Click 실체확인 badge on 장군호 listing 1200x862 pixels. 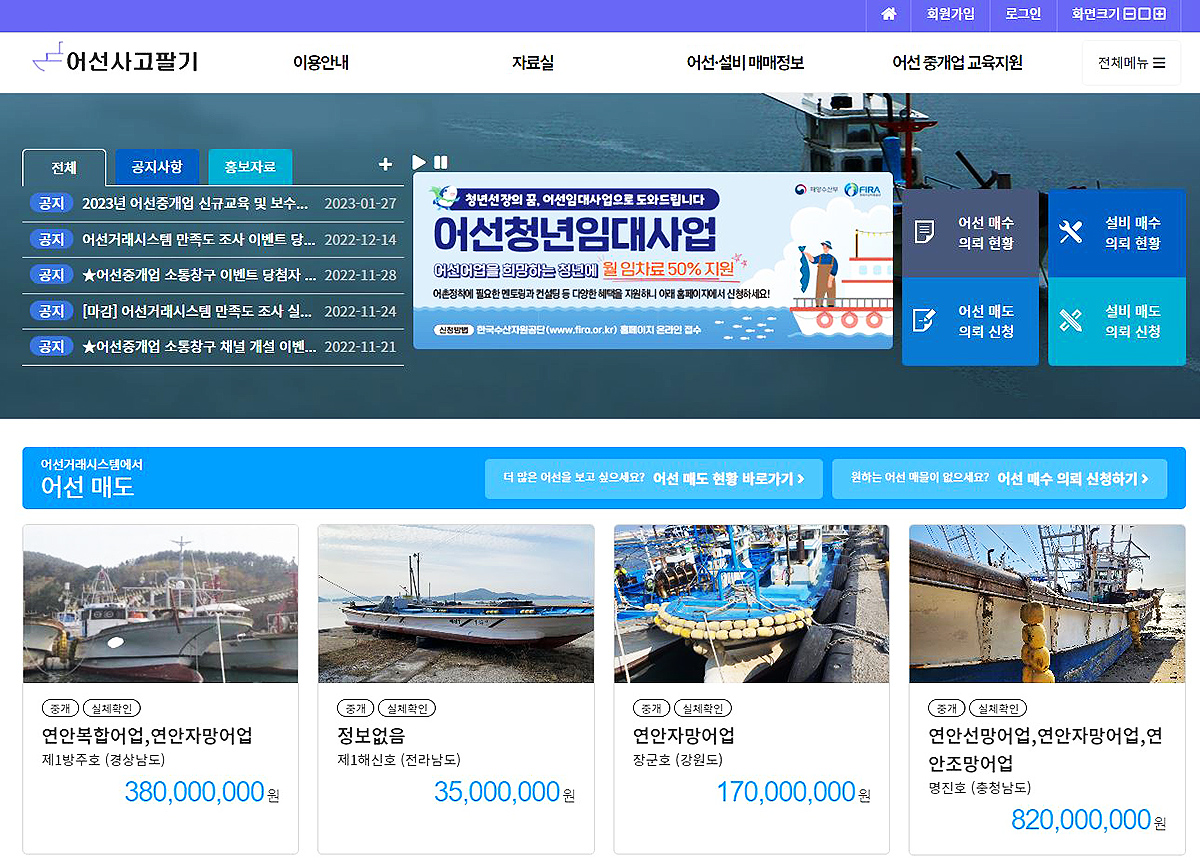point(702,708)
